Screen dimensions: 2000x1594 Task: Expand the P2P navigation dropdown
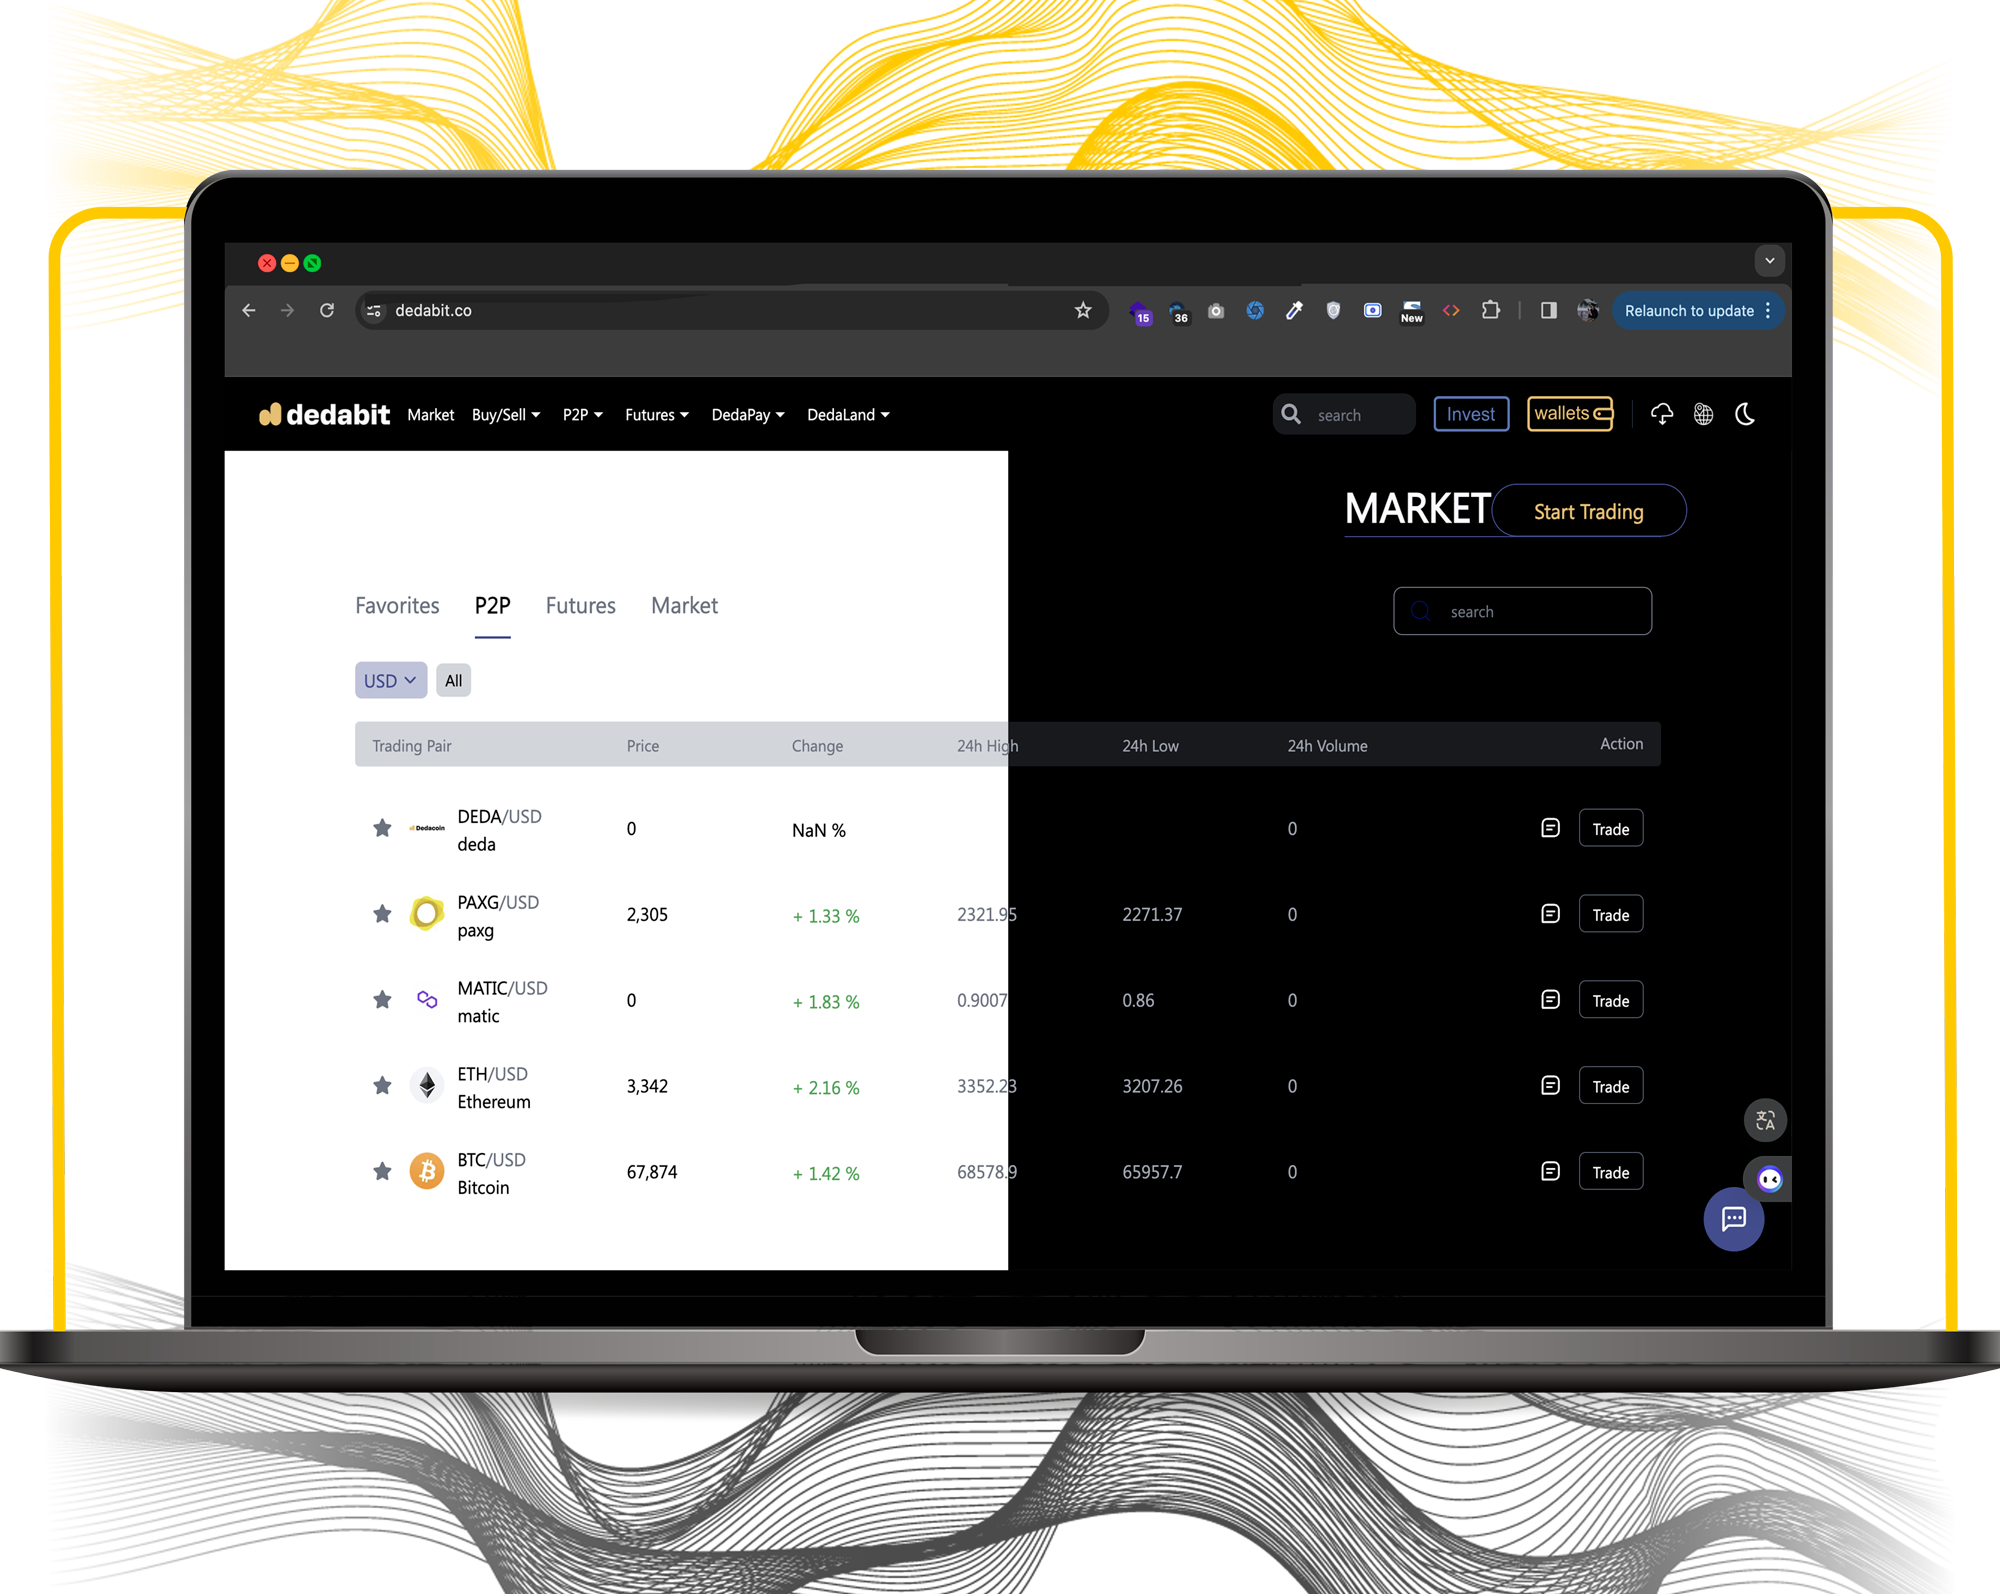[x=582, y=413]
